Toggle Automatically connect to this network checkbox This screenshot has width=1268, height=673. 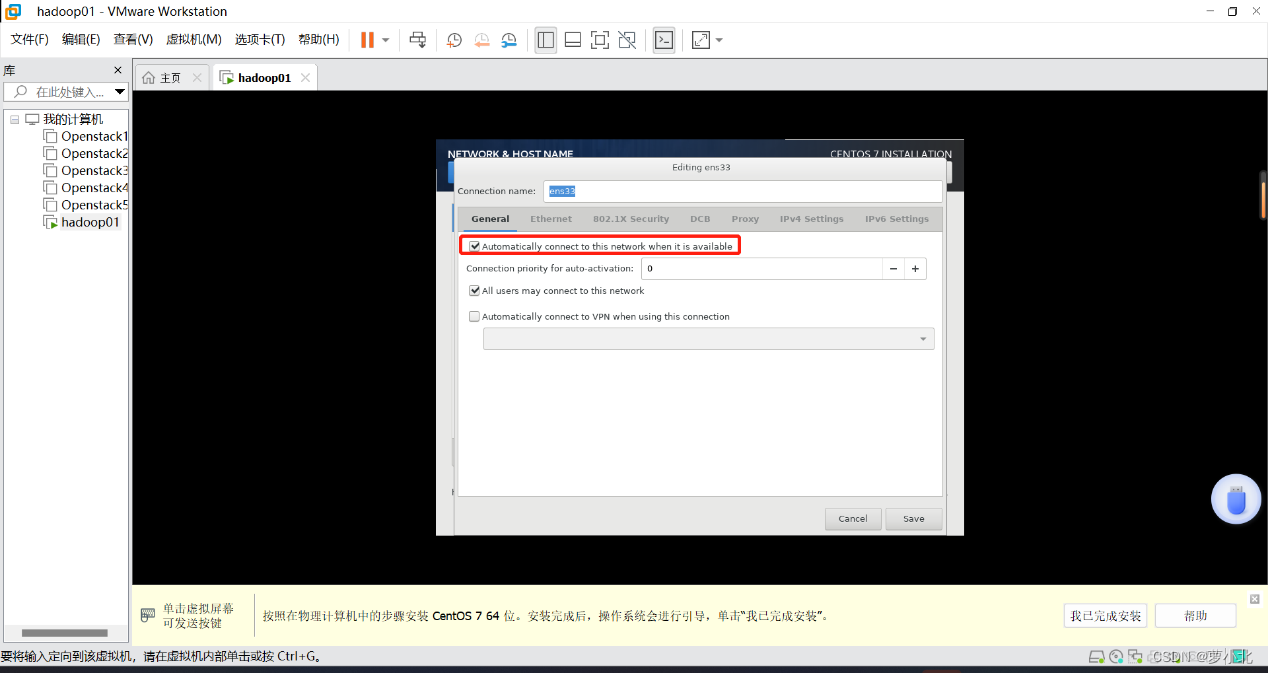[x=475, y=246]
